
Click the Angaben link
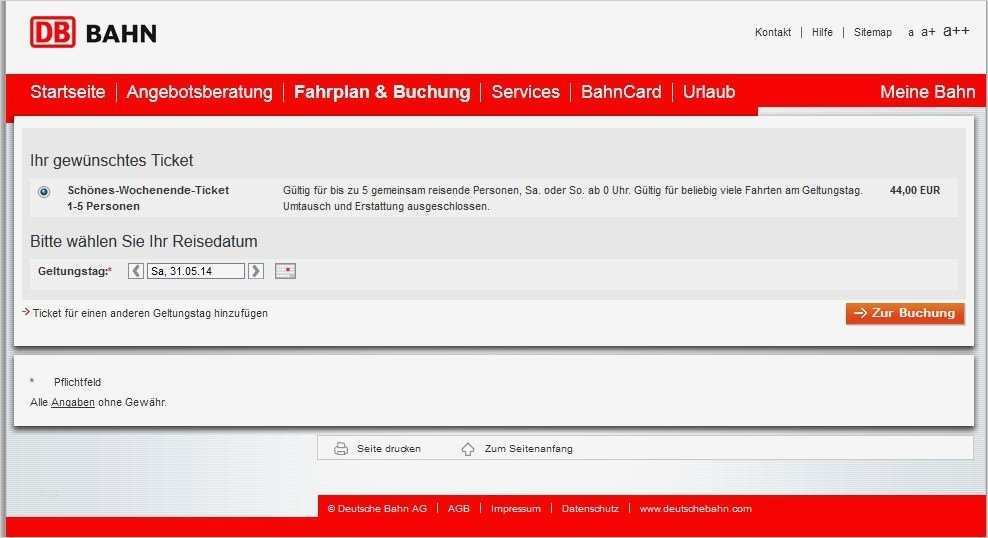point(72,403)
